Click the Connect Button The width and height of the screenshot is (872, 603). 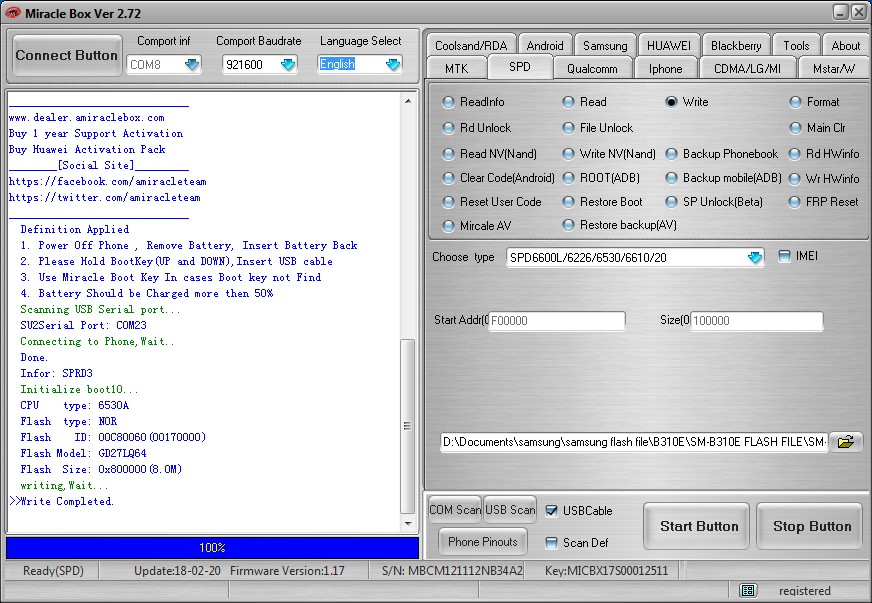click(67, 55)
